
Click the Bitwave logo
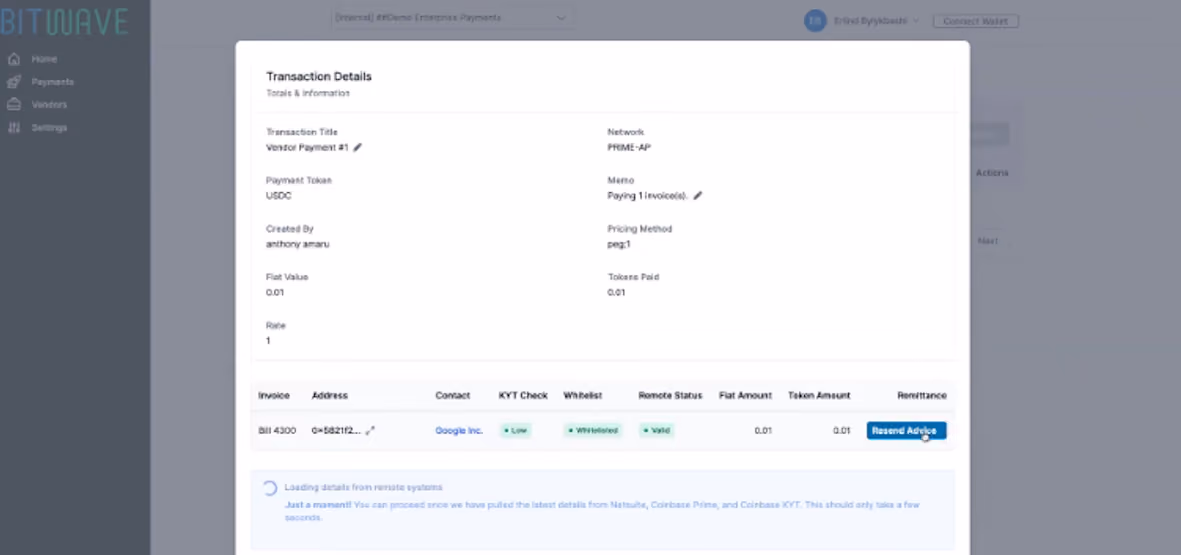64,22
